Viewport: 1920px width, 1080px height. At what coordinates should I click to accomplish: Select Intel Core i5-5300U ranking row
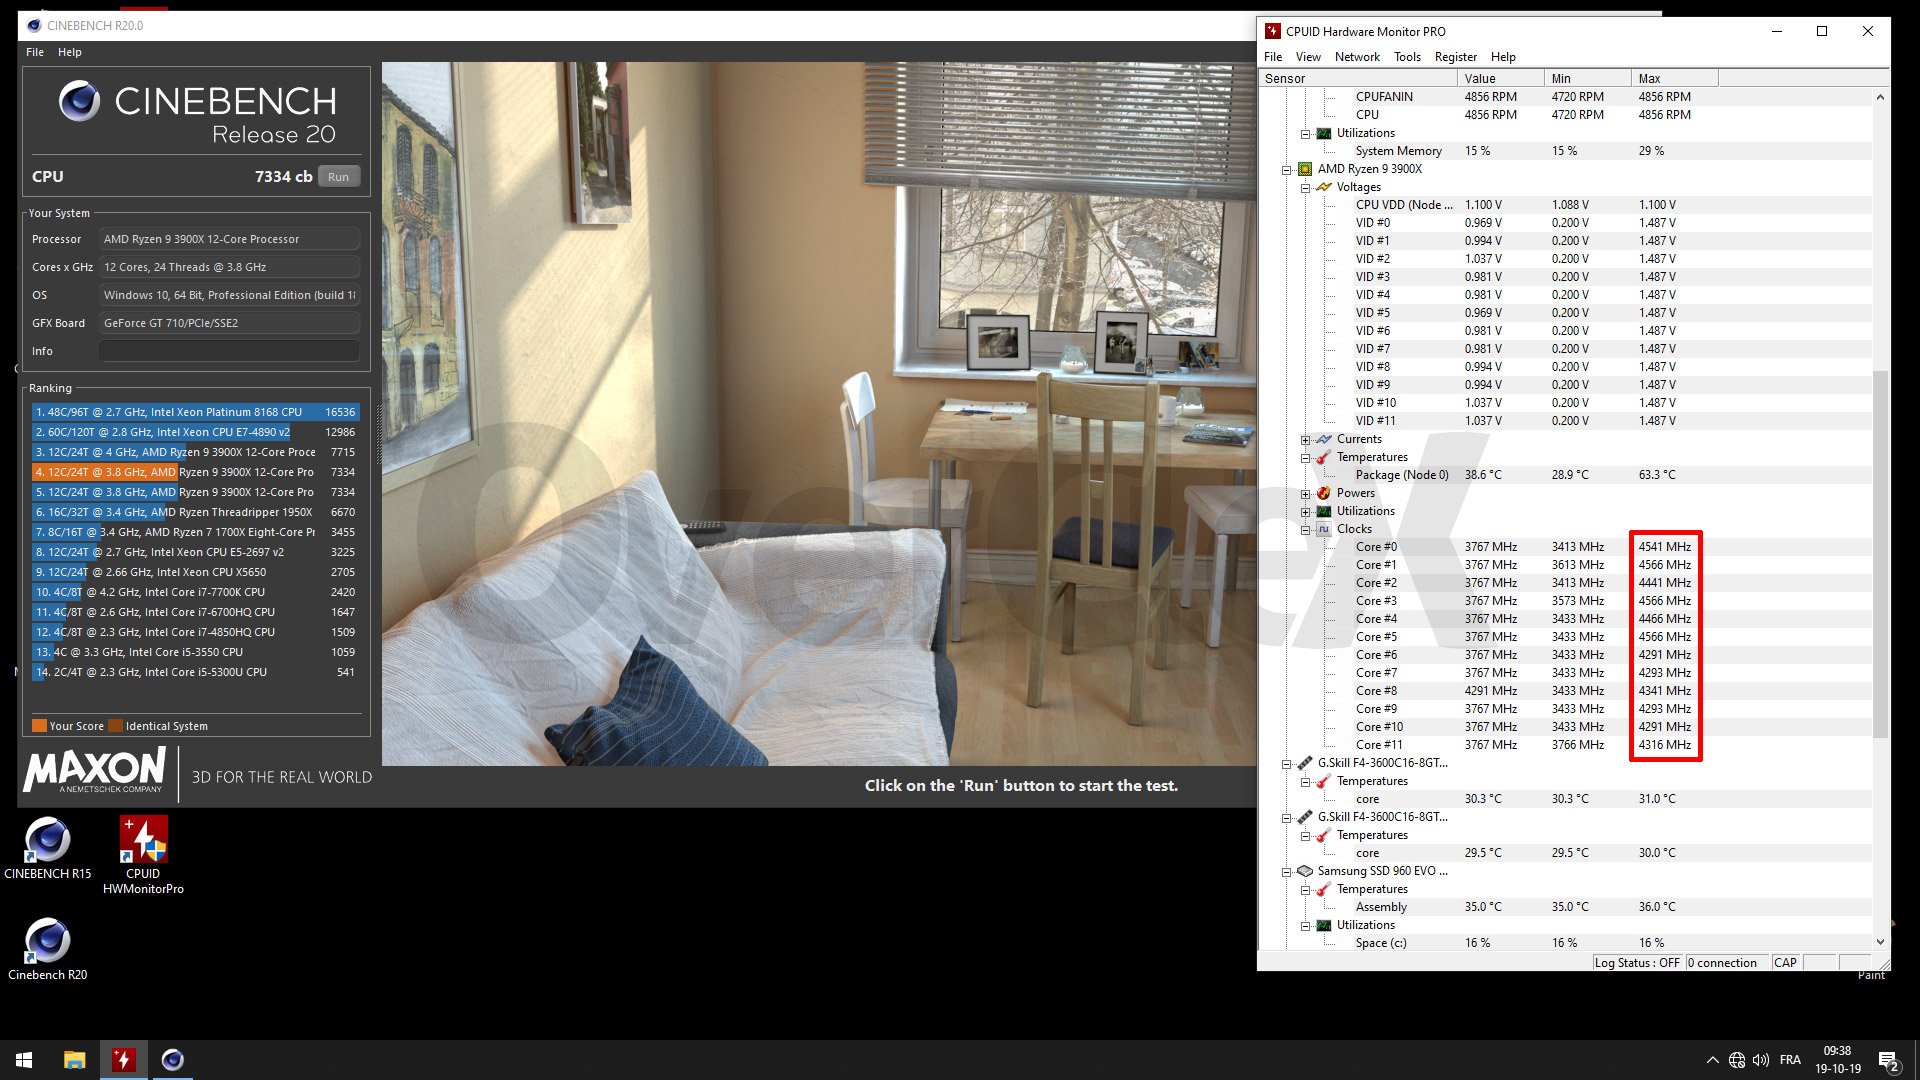[195, 672]
